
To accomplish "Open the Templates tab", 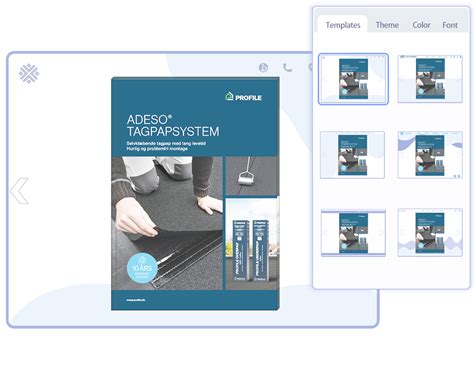I will point(343,25).
